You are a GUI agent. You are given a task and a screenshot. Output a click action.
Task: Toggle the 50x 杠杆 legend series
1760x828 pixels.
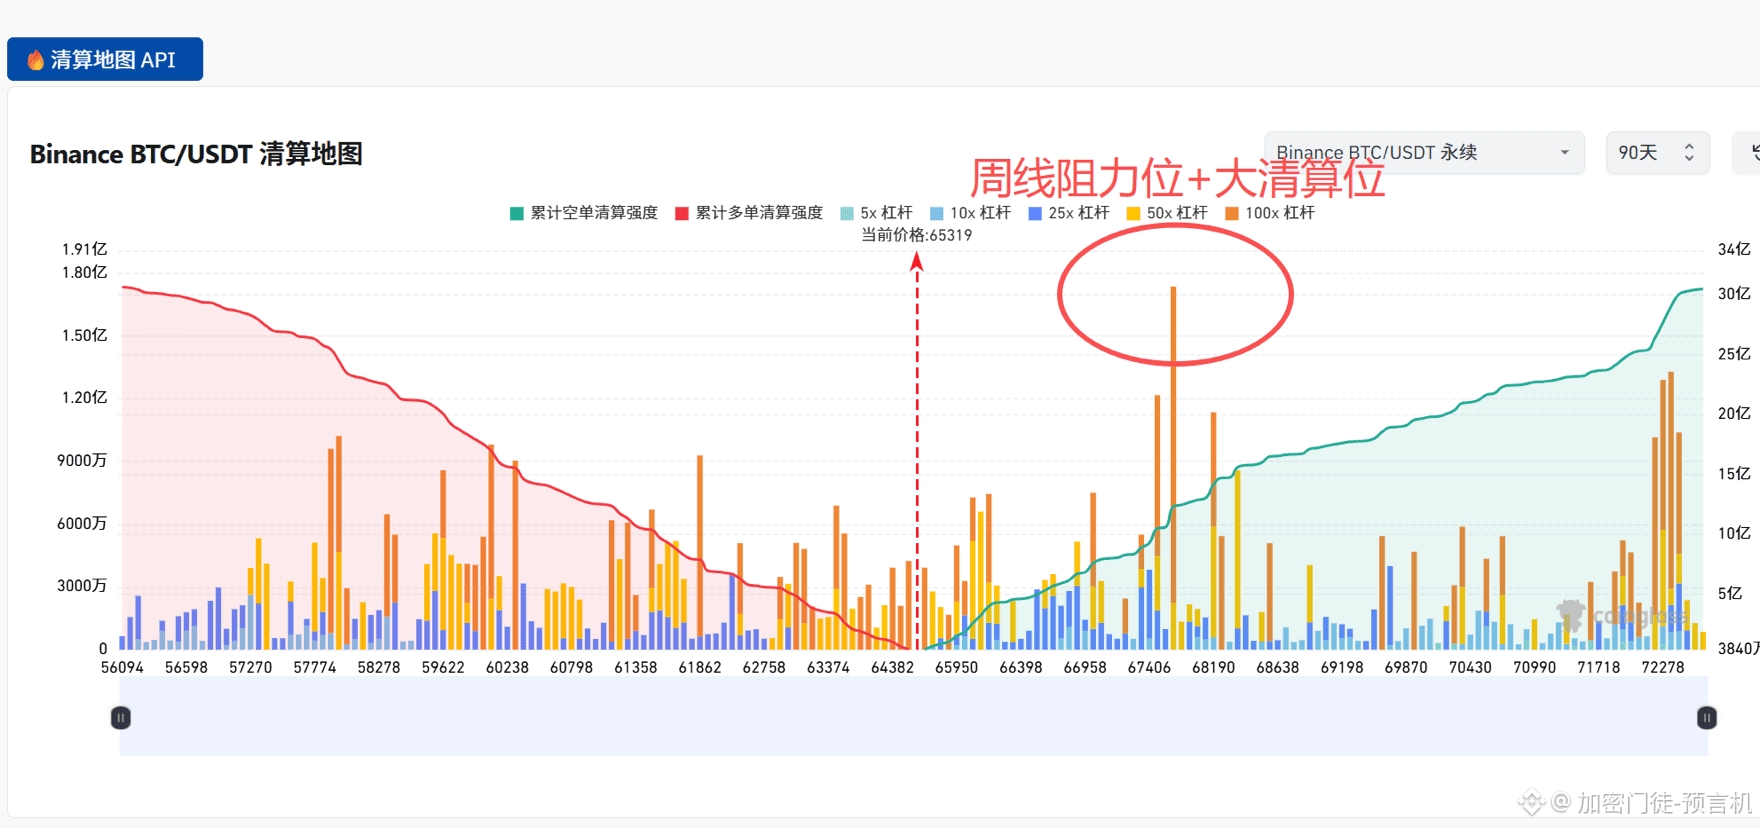click(x=1167, y=213)
